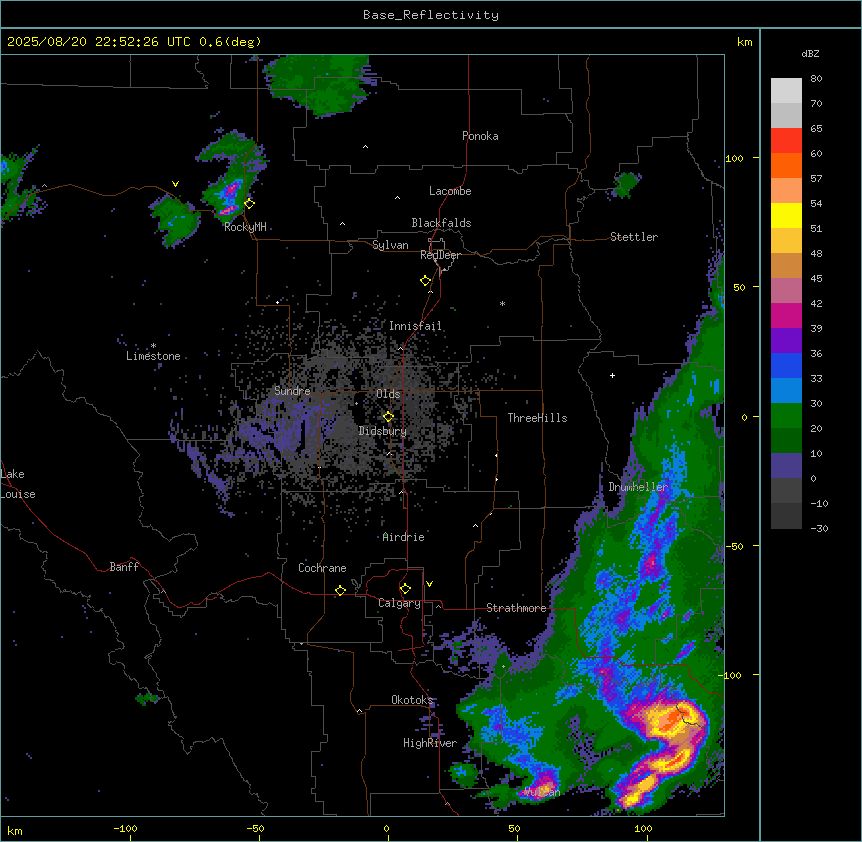Click the Banff label
The height and width of the screenshot is (842, 862).
pos(124,567)
